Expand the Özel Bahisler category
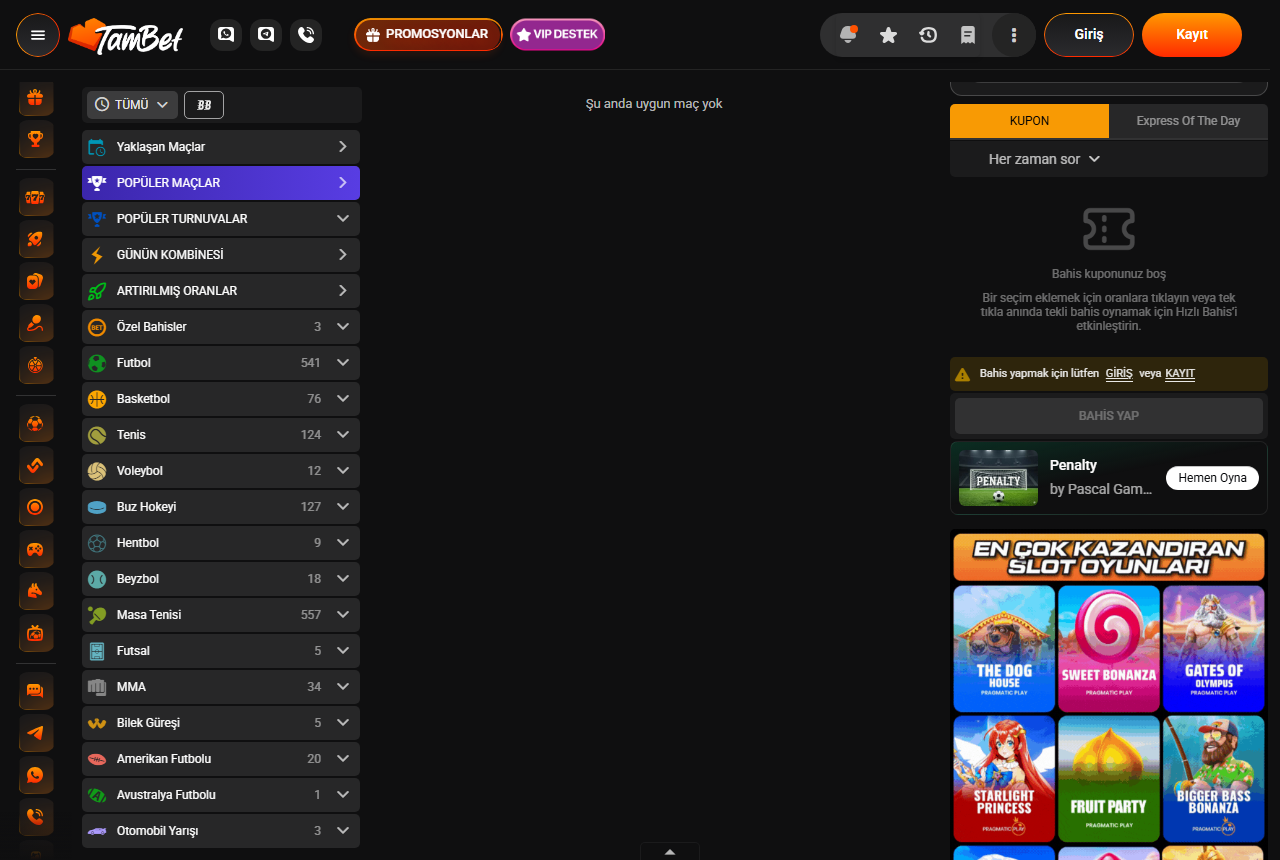This screenshot has width=1280, height=860. 221,327
